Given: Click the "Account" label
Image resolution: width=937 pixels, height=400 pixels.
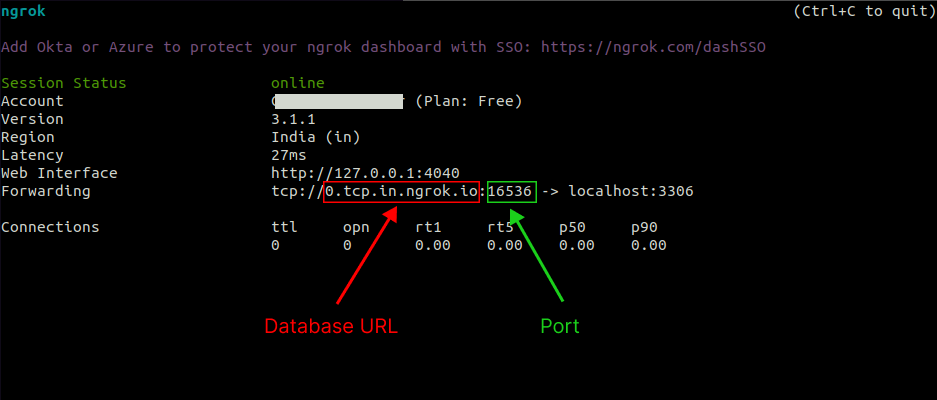Looking at the screenshot, I should pyautogui.click(x=32, y=101).
